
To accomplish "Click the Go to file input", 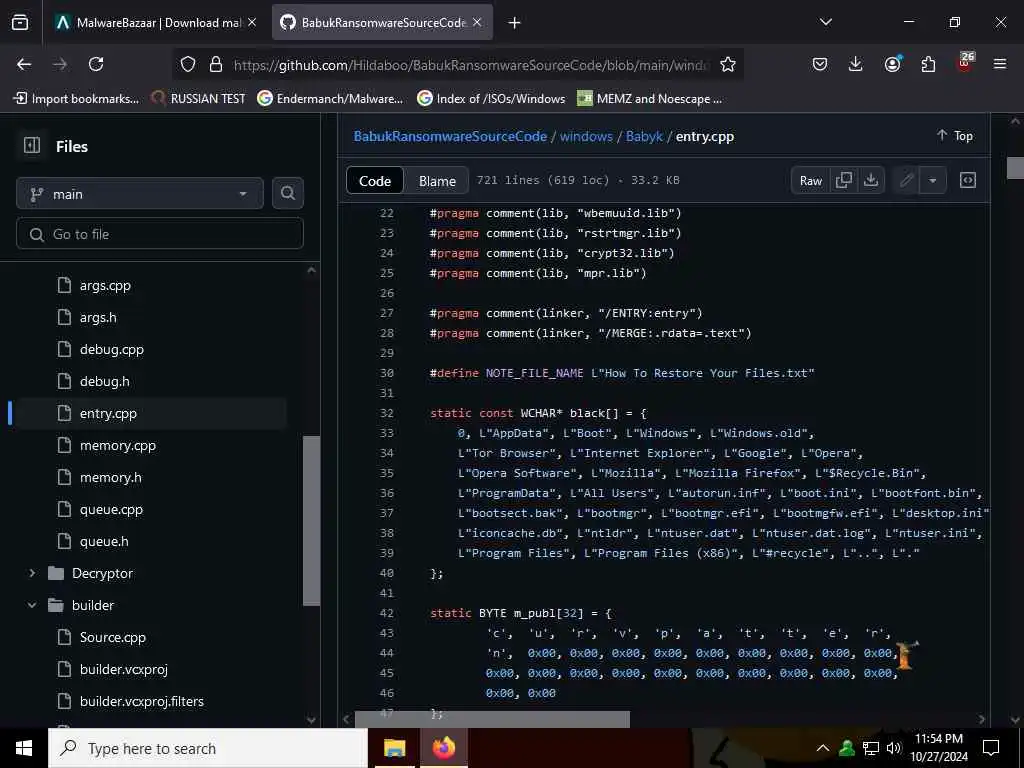I will coord(160,234).
